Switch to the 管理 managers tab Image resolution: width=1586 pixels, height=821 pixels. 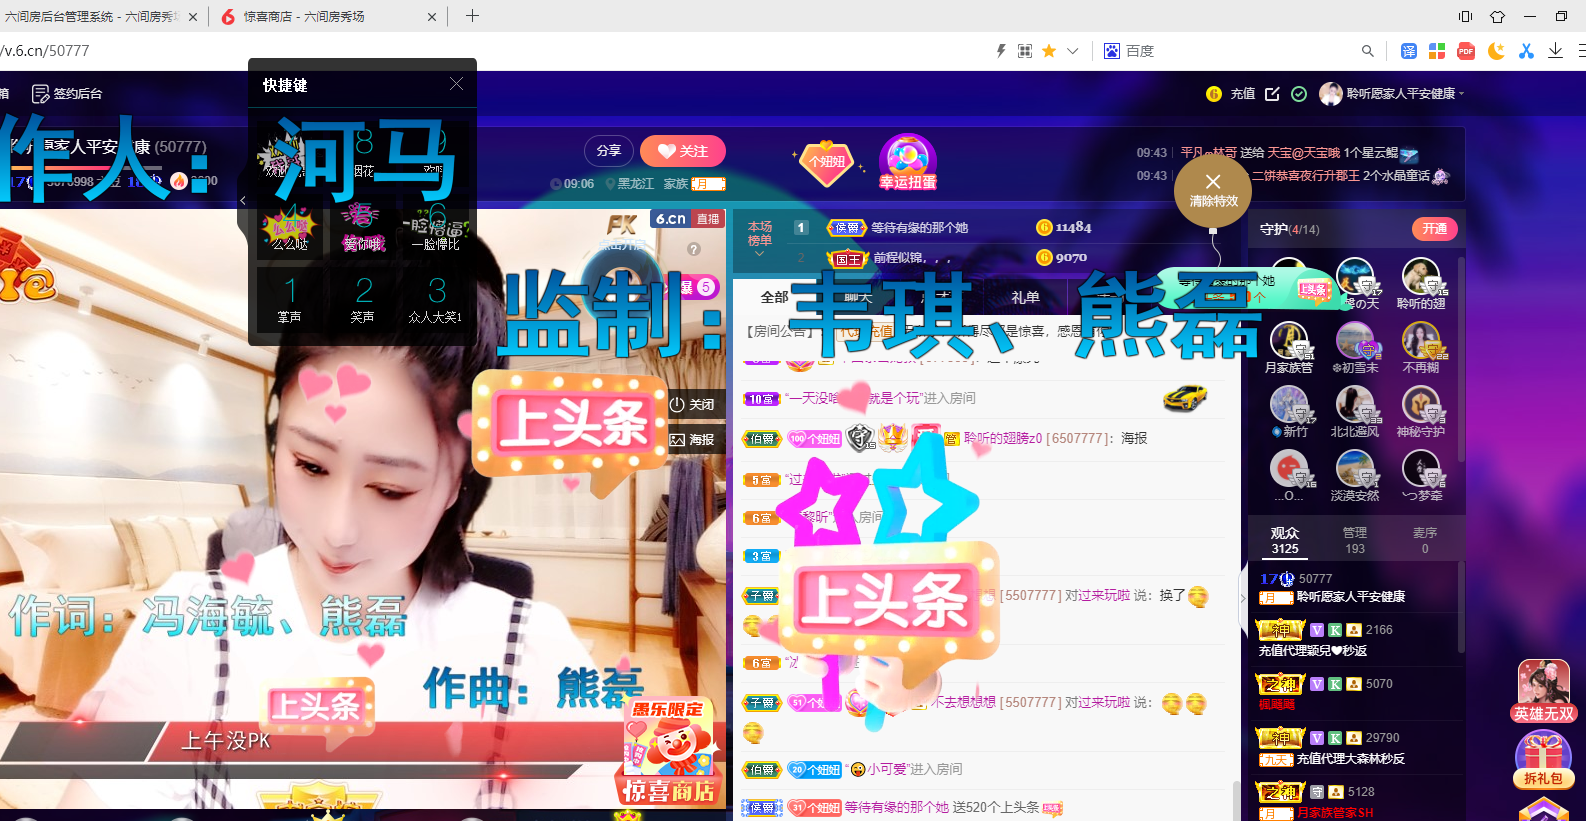(1355, 540)
